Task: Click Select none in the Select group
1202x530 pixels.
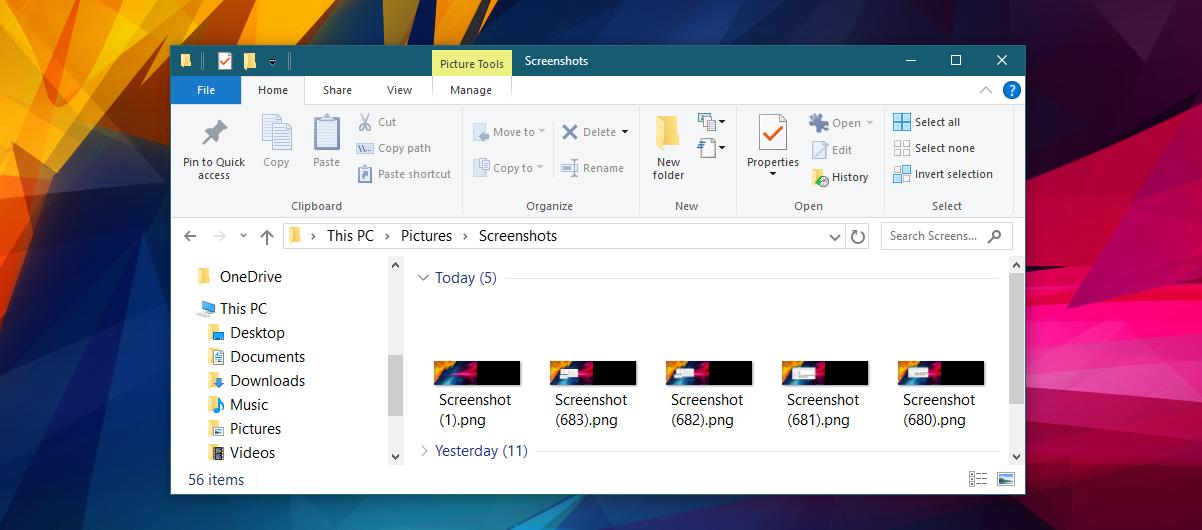Action: pyautogui.click(x=934, y=148)
